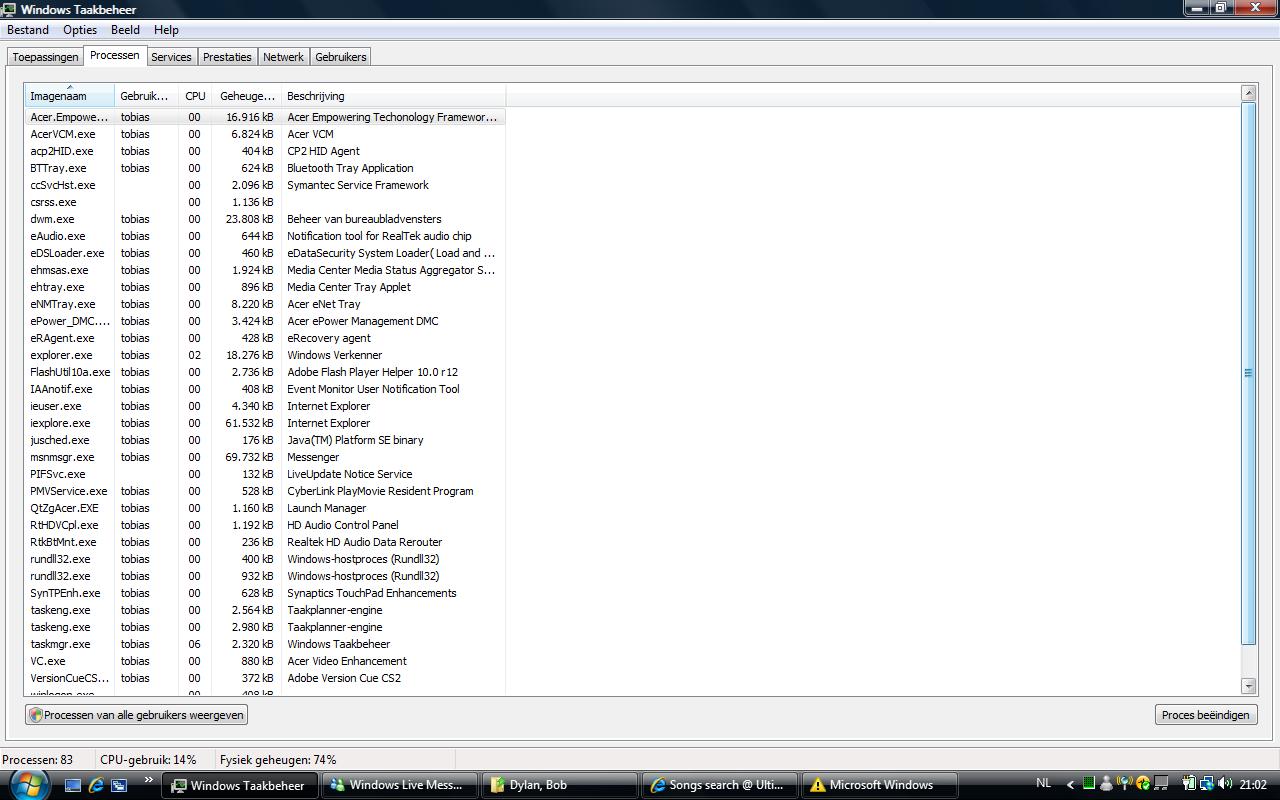The height and width of the screenshot is (800, 1280).
Task: Open the Songs search @ Ulti... taskbar button
Action: click(720, 785)
